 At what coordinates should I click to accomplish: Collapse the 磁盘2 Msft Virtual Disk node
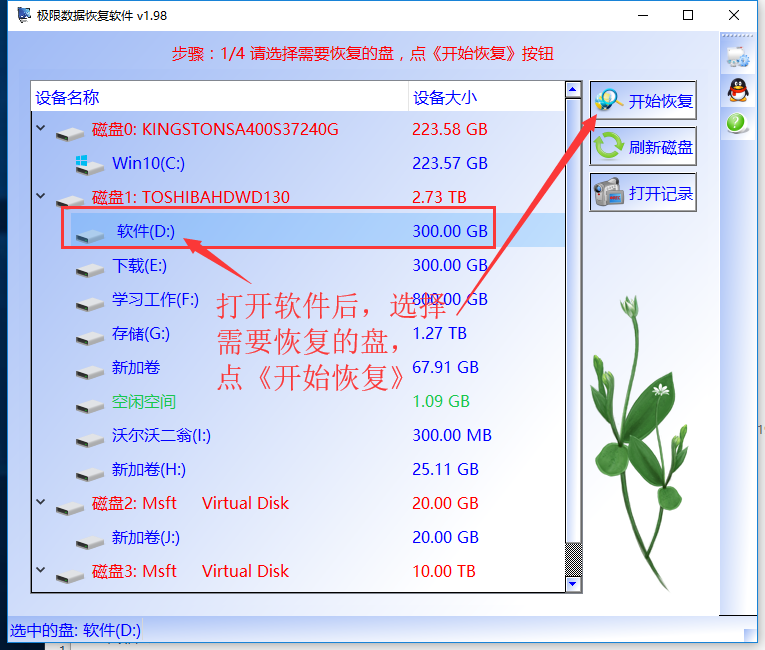pyautogui.click(x=41, y=502)
